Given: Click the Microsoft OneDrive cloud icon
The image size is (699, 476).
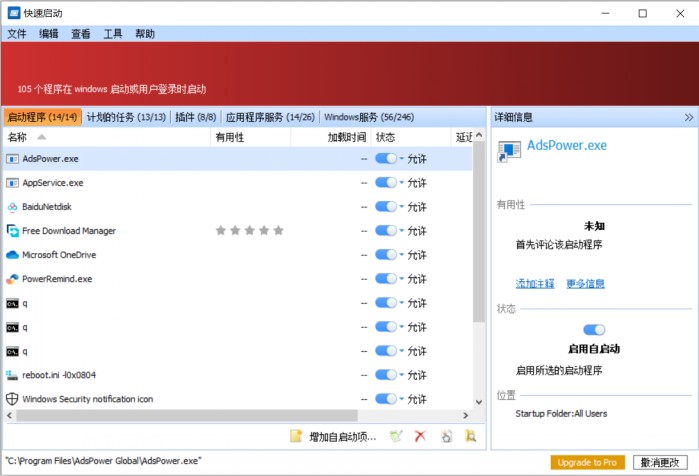Looking at the screenshot, I should pos(12,255).
